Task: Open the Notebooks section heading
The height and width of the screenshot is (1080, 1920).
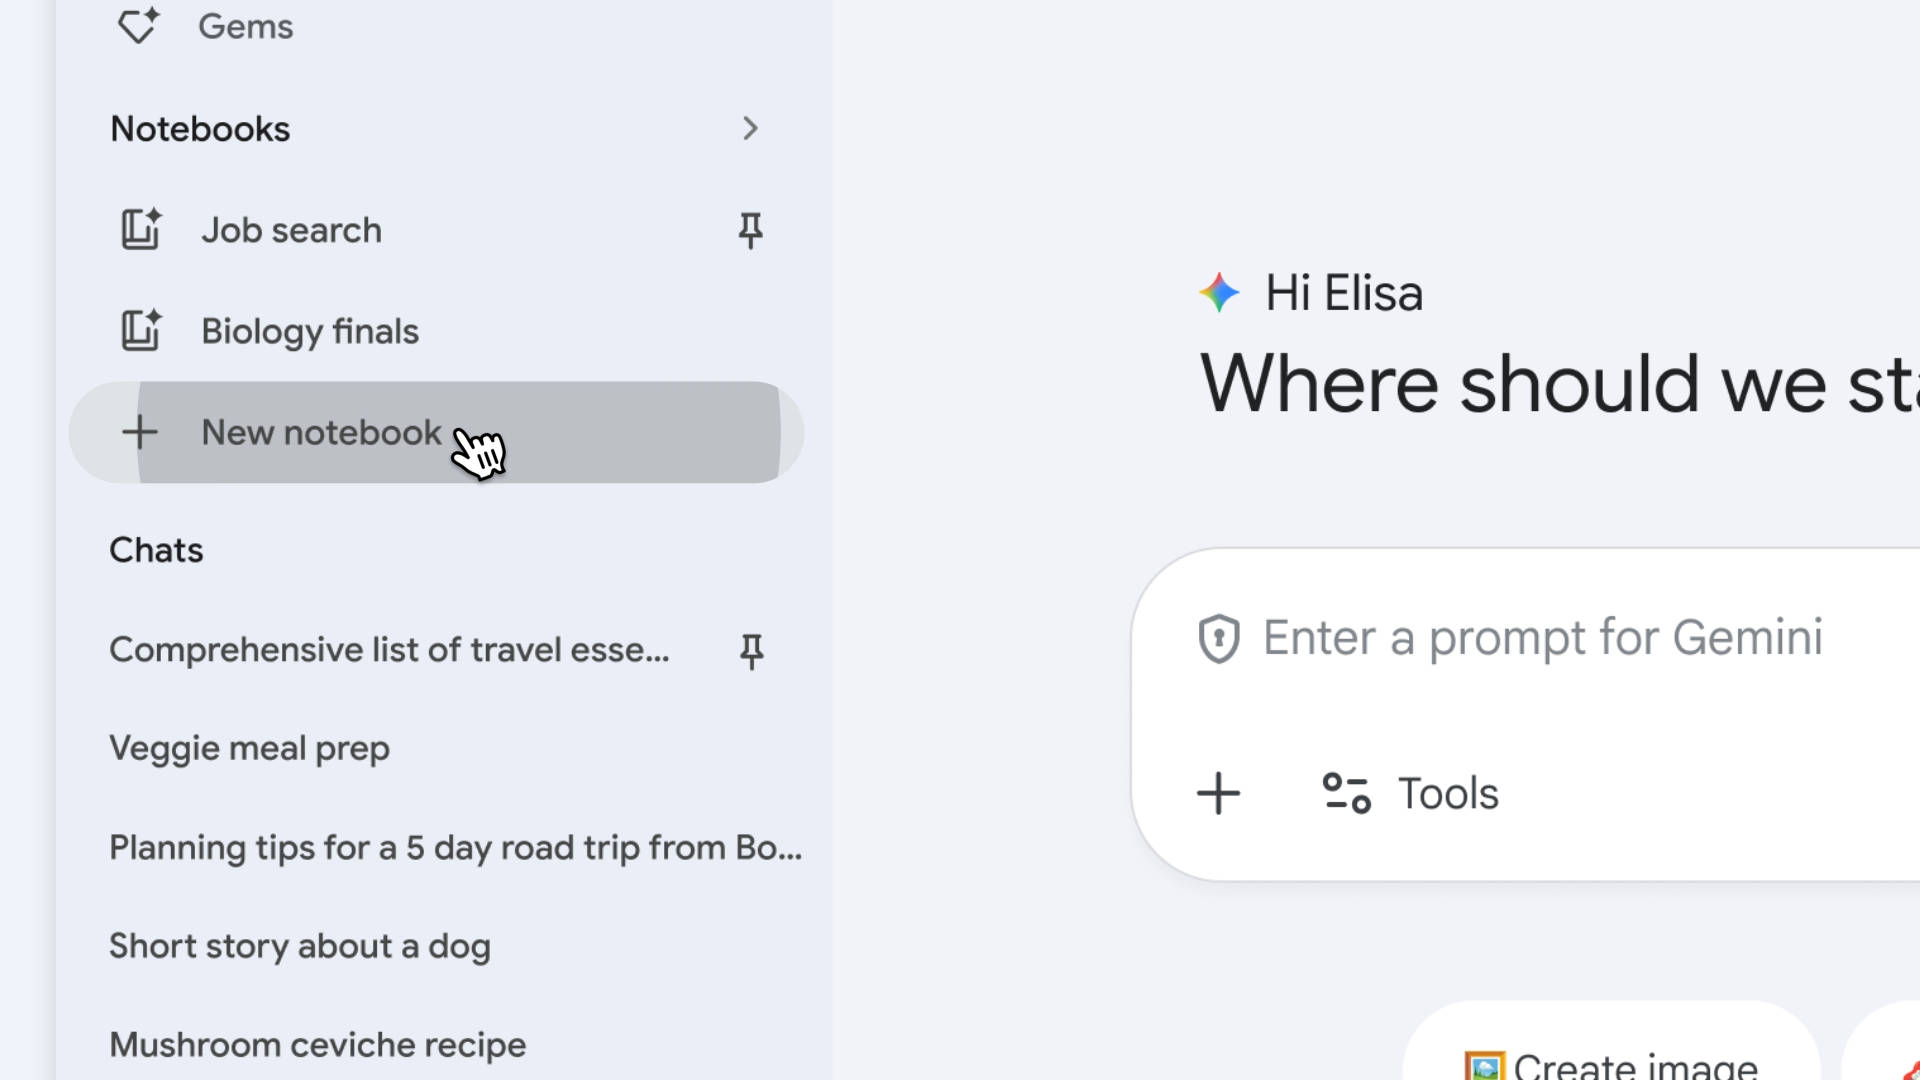Action: pos(200,129)
